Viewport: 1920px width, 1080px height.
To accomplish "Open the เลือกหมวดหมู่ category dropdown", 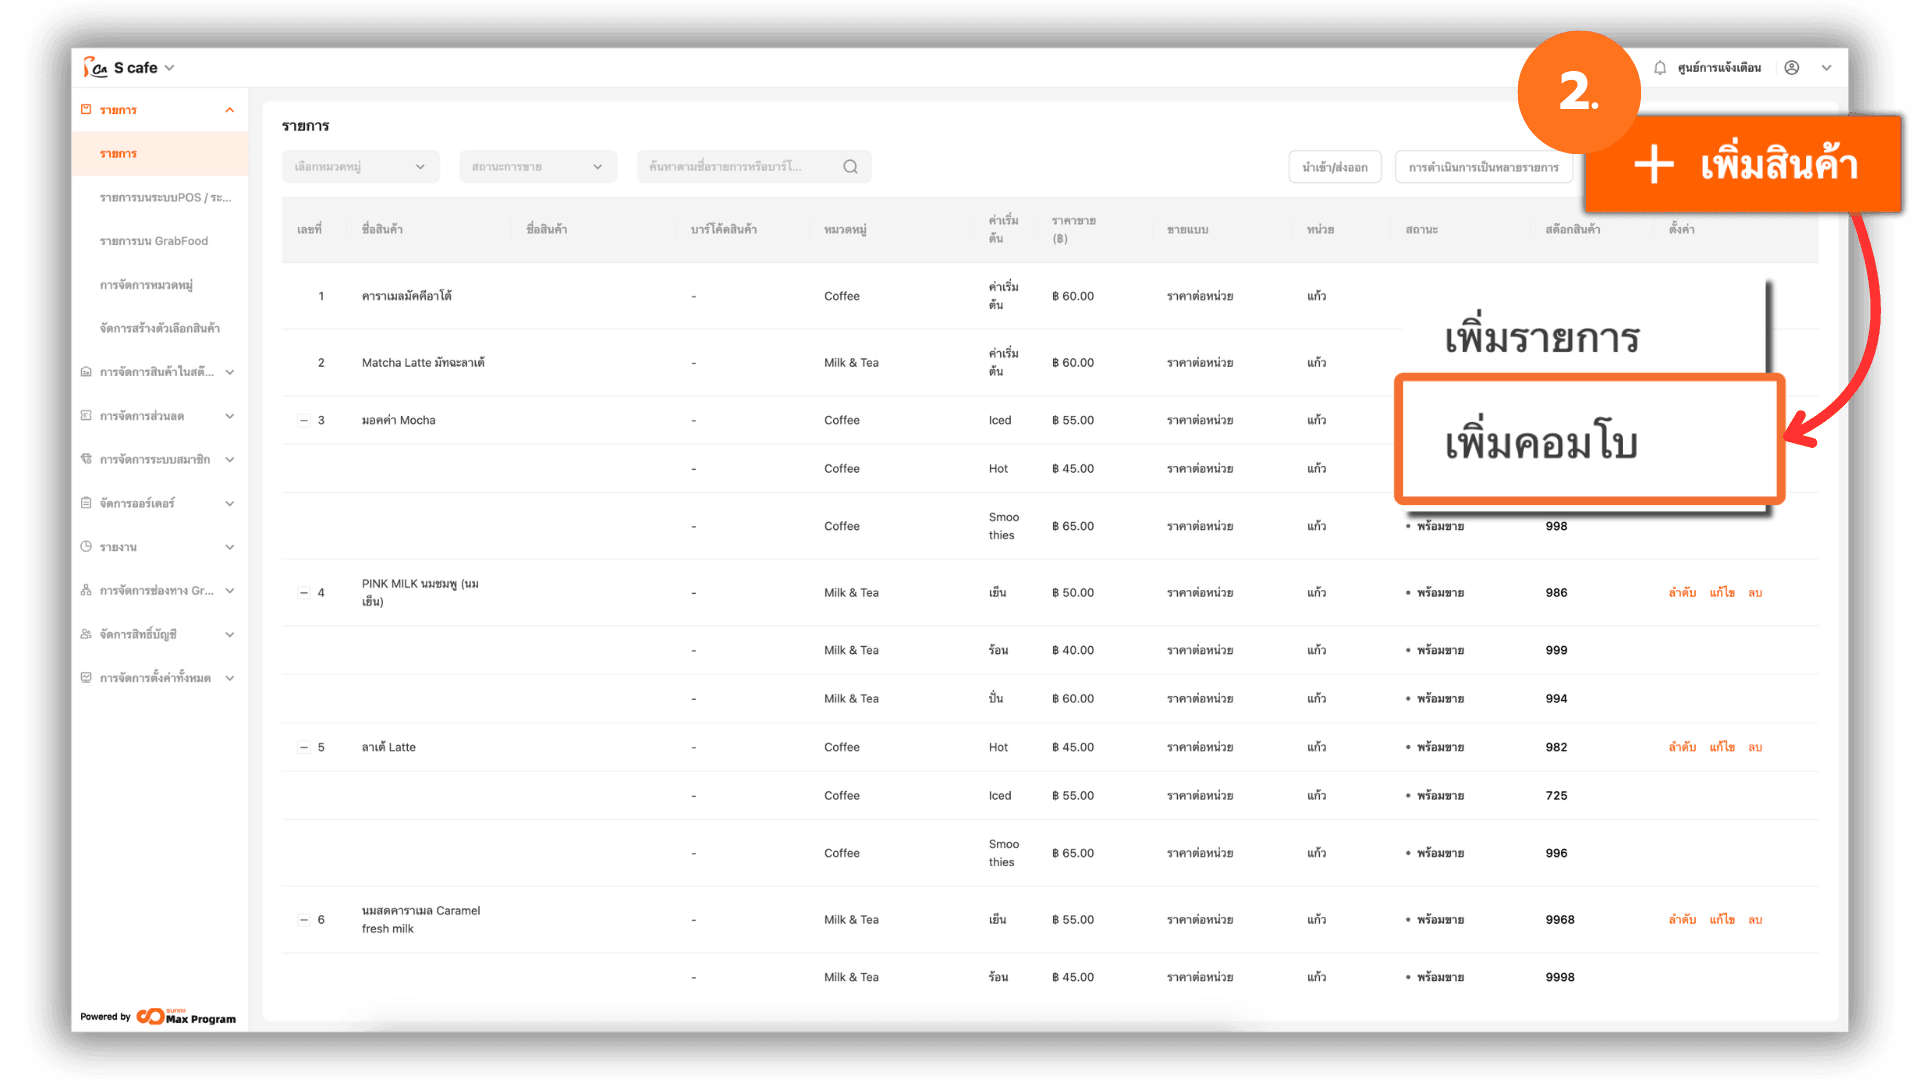I will pos(360,167).
